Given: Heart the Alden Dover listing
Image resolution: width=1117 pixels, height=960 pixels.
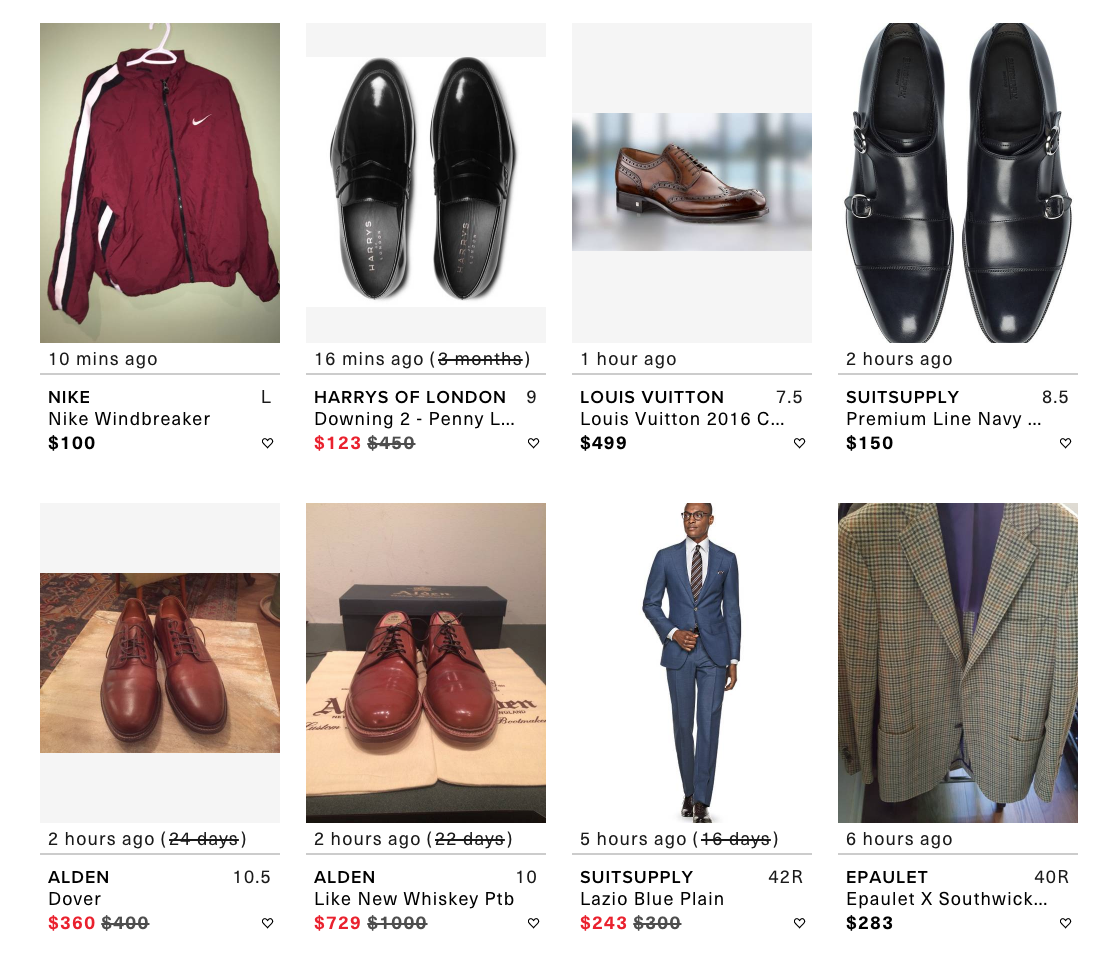Looking at the screenshot, I should pyautogui.click(x=267, y=924).
